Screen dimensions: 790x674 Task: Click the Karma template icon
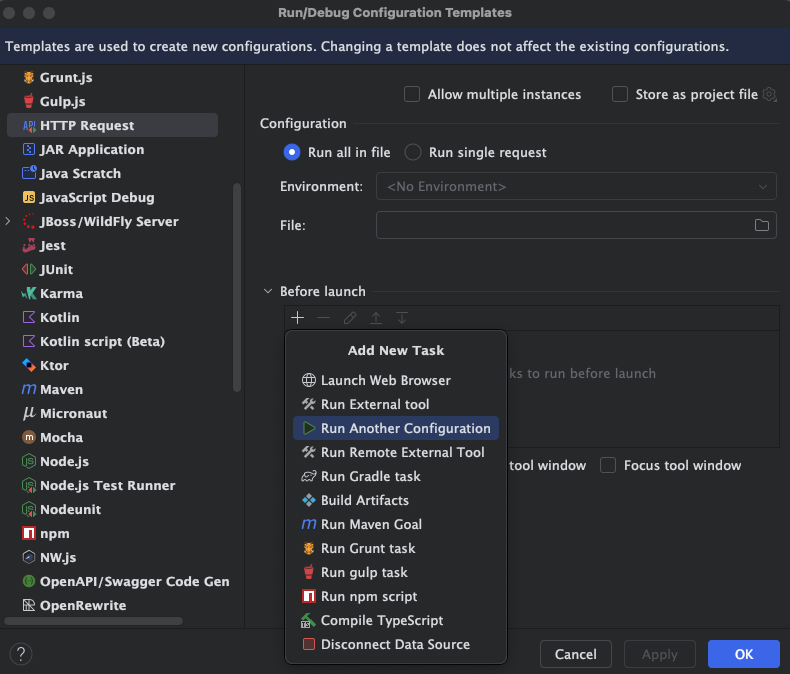point(29,294)
